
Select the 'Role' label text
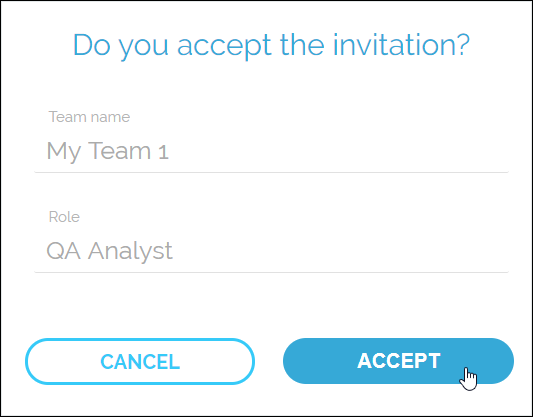pyautogui.click(x=64, y=217)
